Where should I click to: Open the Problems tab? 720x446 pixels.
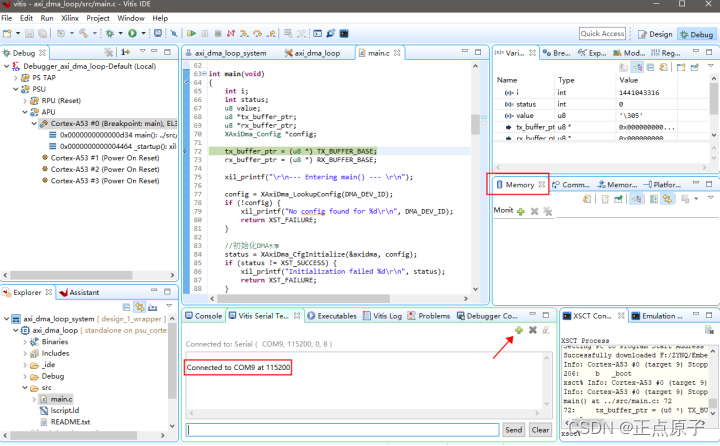[x=429, y=316]
